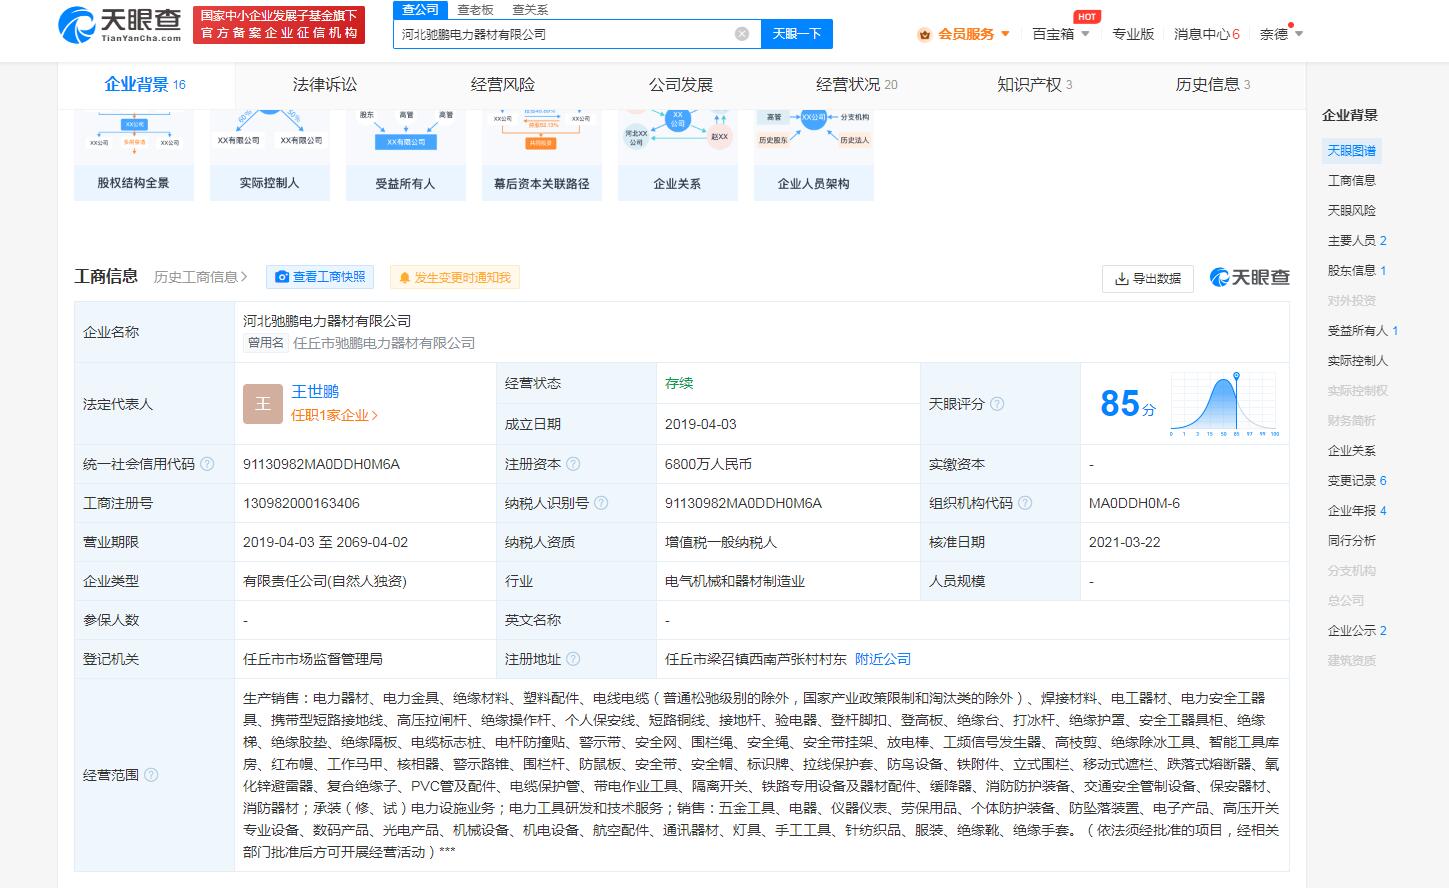Image resolution: width=1449 pixels, height=888 pixels.
Task: Click 发生变更时通知我 button
Action: pos(455,277)
